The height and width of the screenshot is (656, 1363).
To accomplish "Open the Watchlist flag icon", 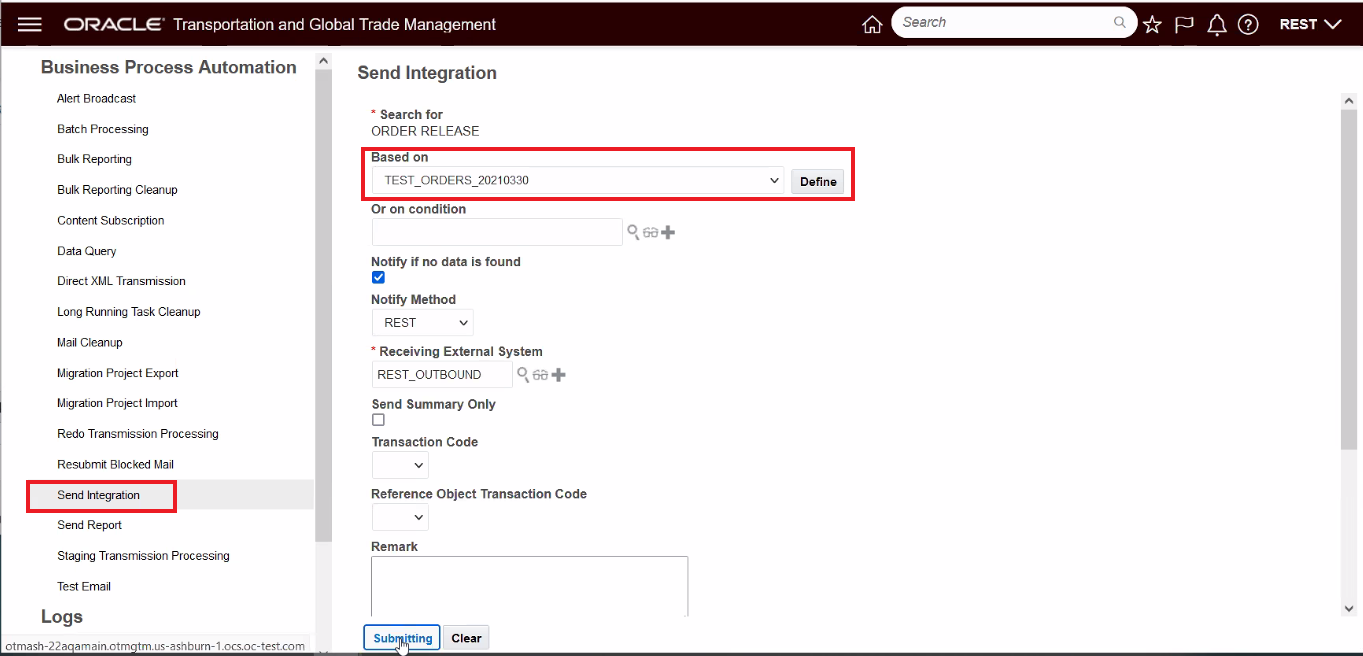I will click(1184, 25).
